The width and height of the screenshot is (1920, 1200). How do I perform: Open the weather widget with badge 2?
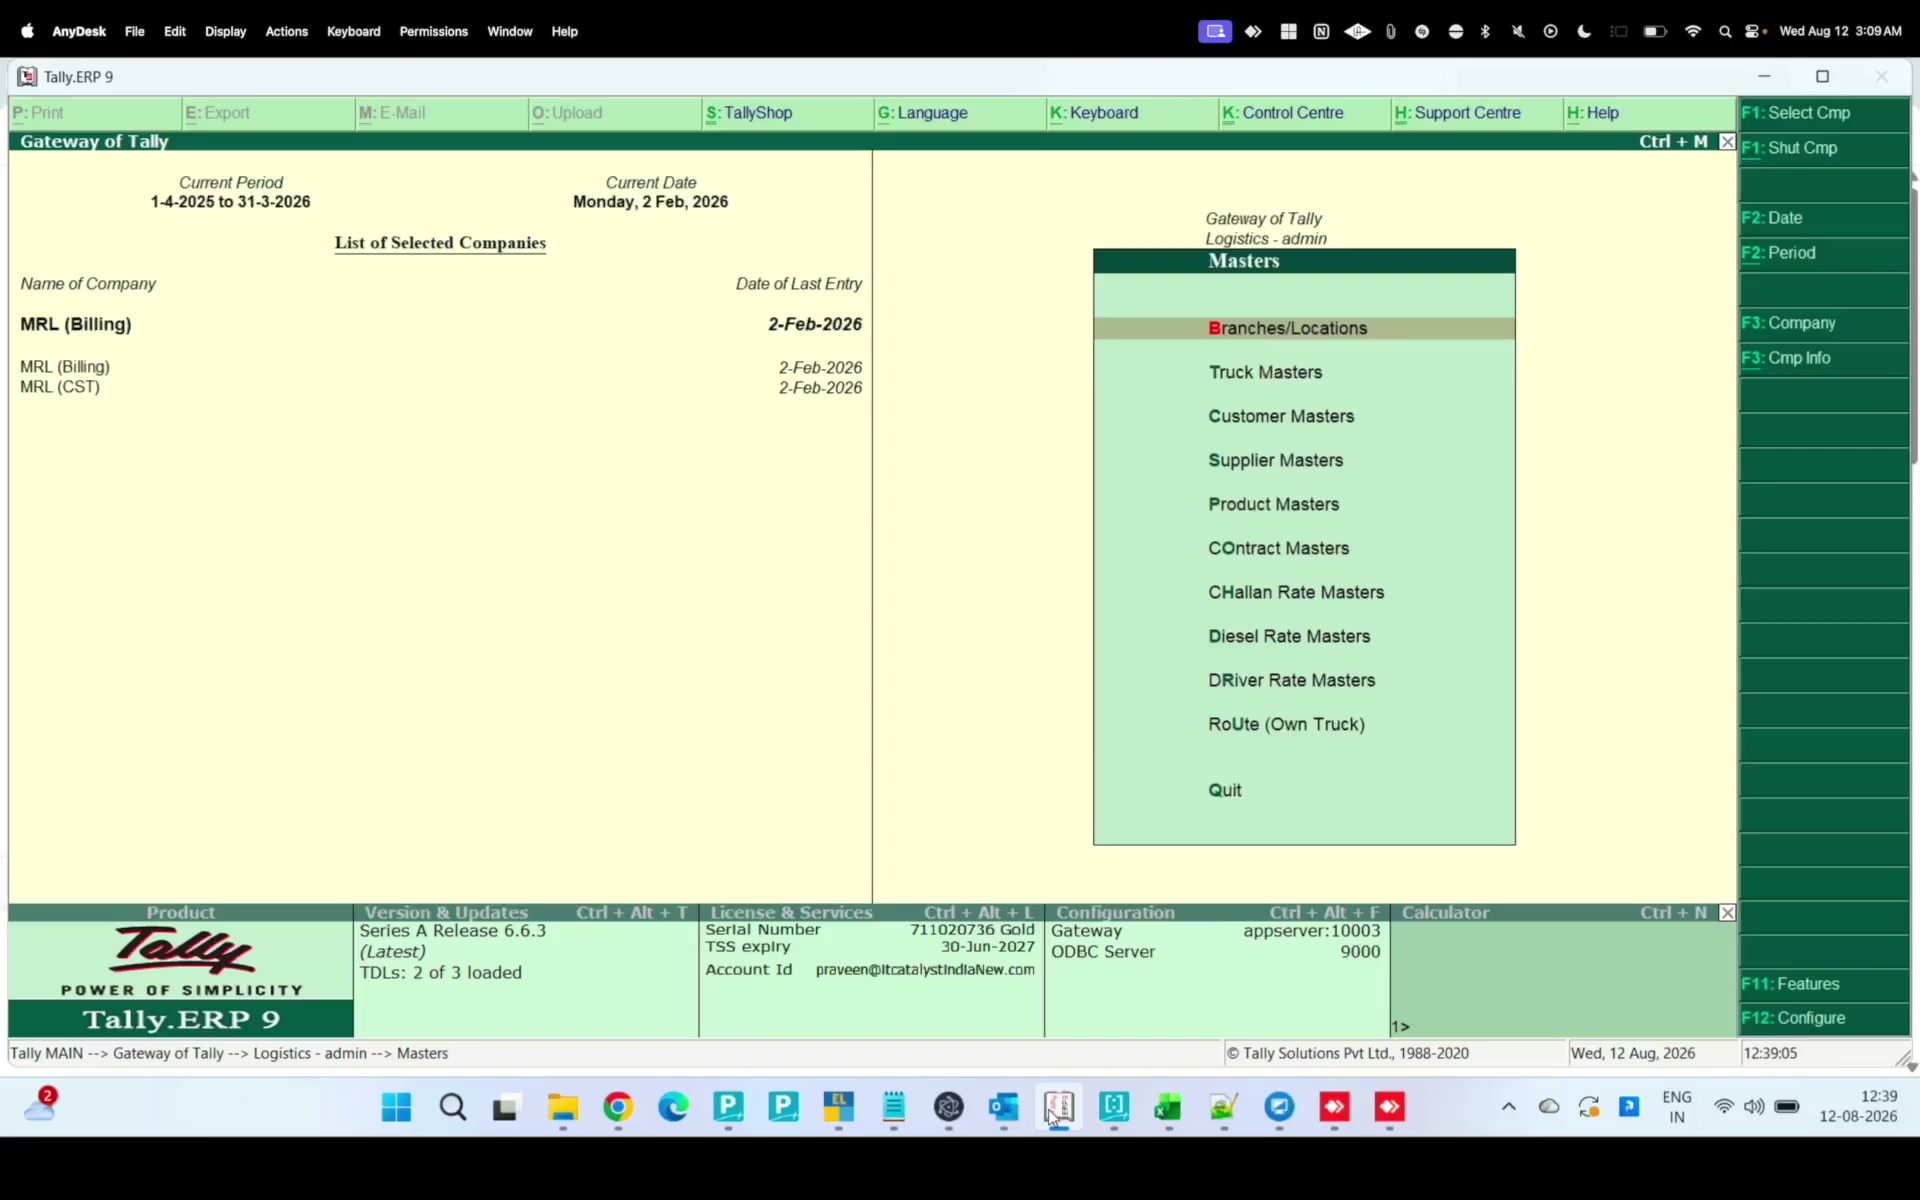pos(40,1104)
